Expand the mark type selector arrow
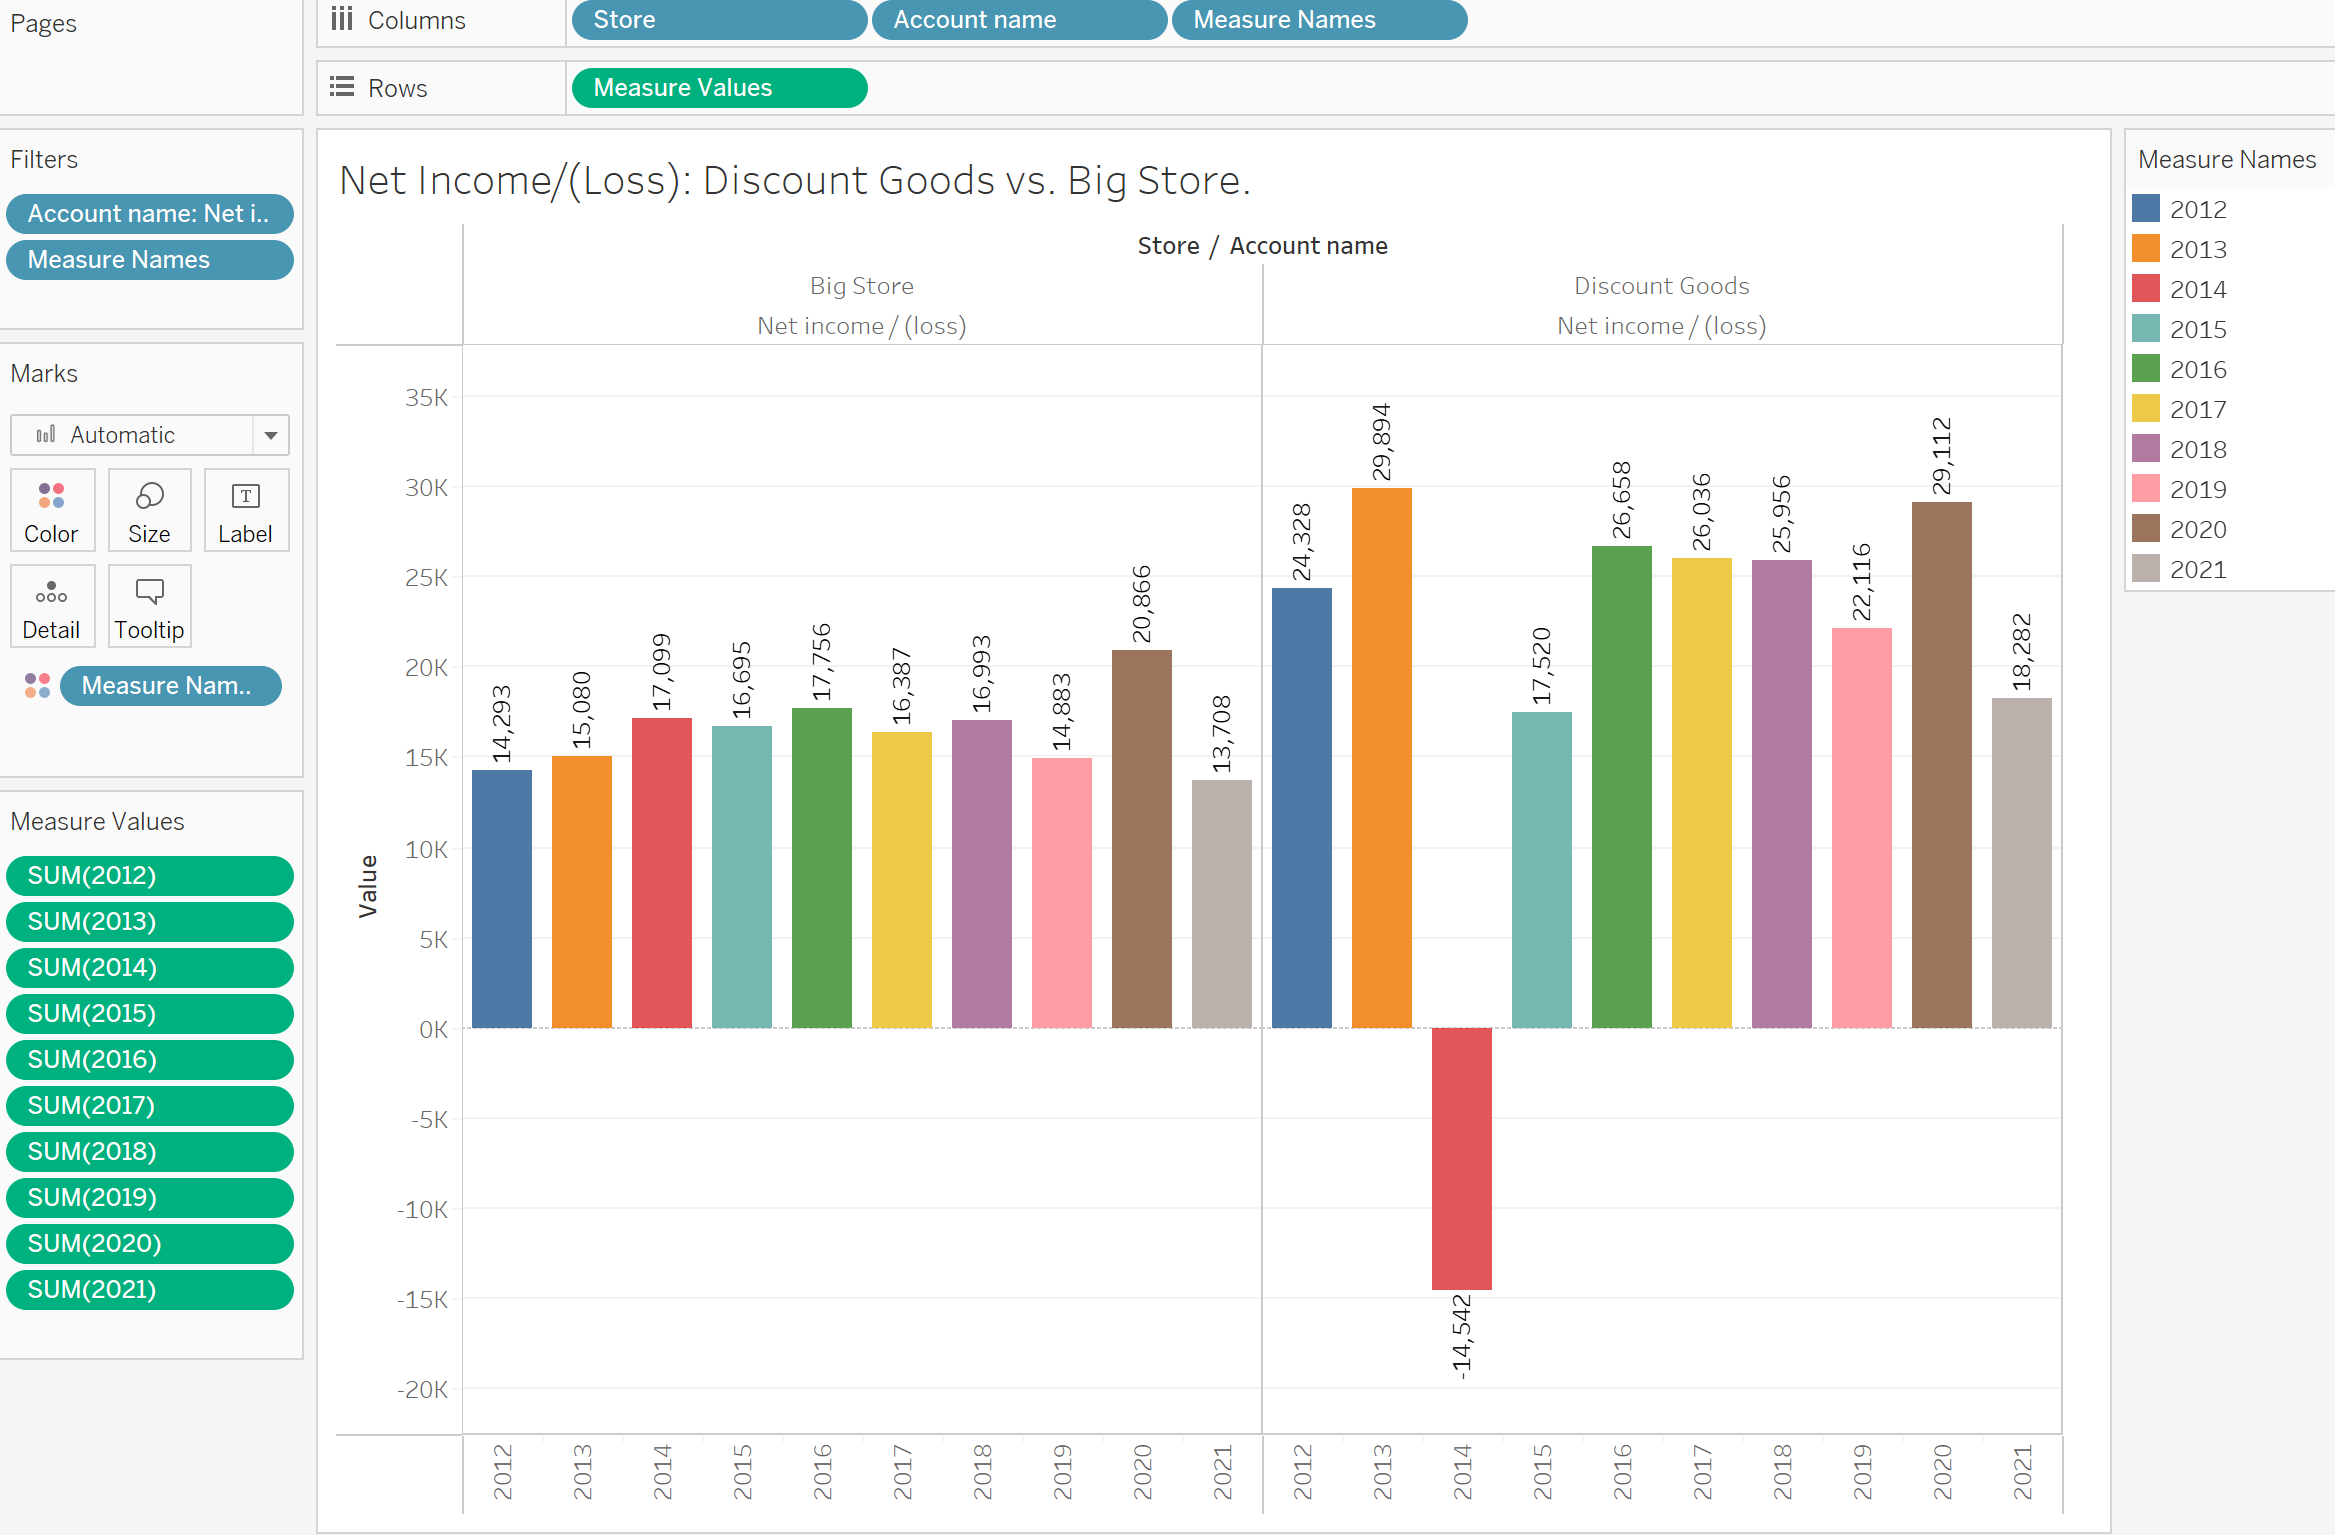The image size is (2335, 1535). tap(269, 434)
